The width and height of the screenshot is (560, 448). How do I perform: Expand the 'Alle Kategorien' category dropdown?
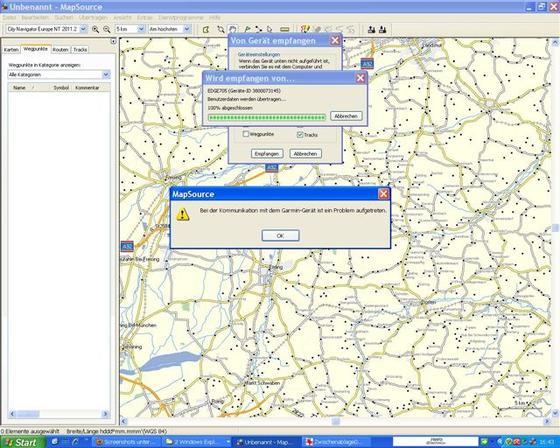coord(106,75)
